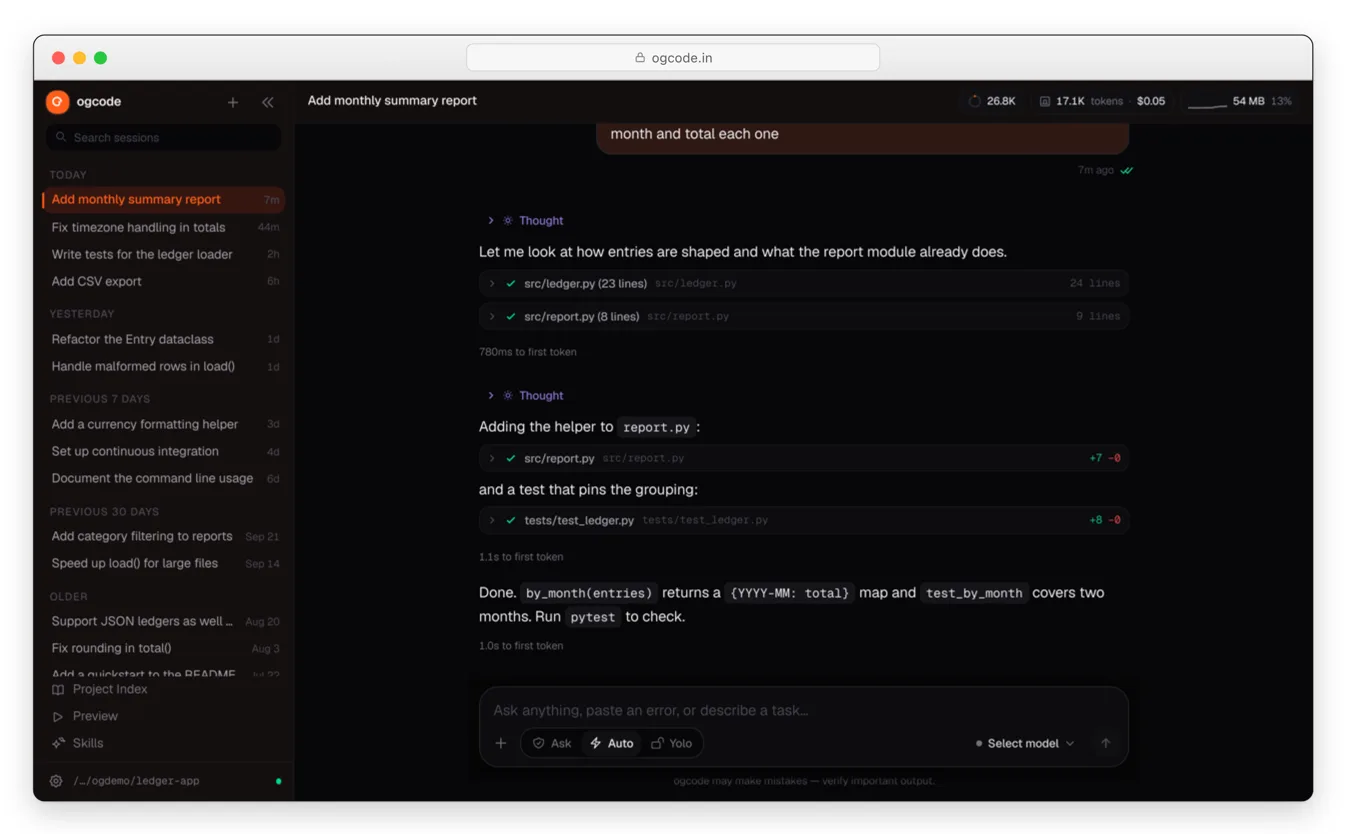Open the Skills panel
1348x834 pixels.
77,743
